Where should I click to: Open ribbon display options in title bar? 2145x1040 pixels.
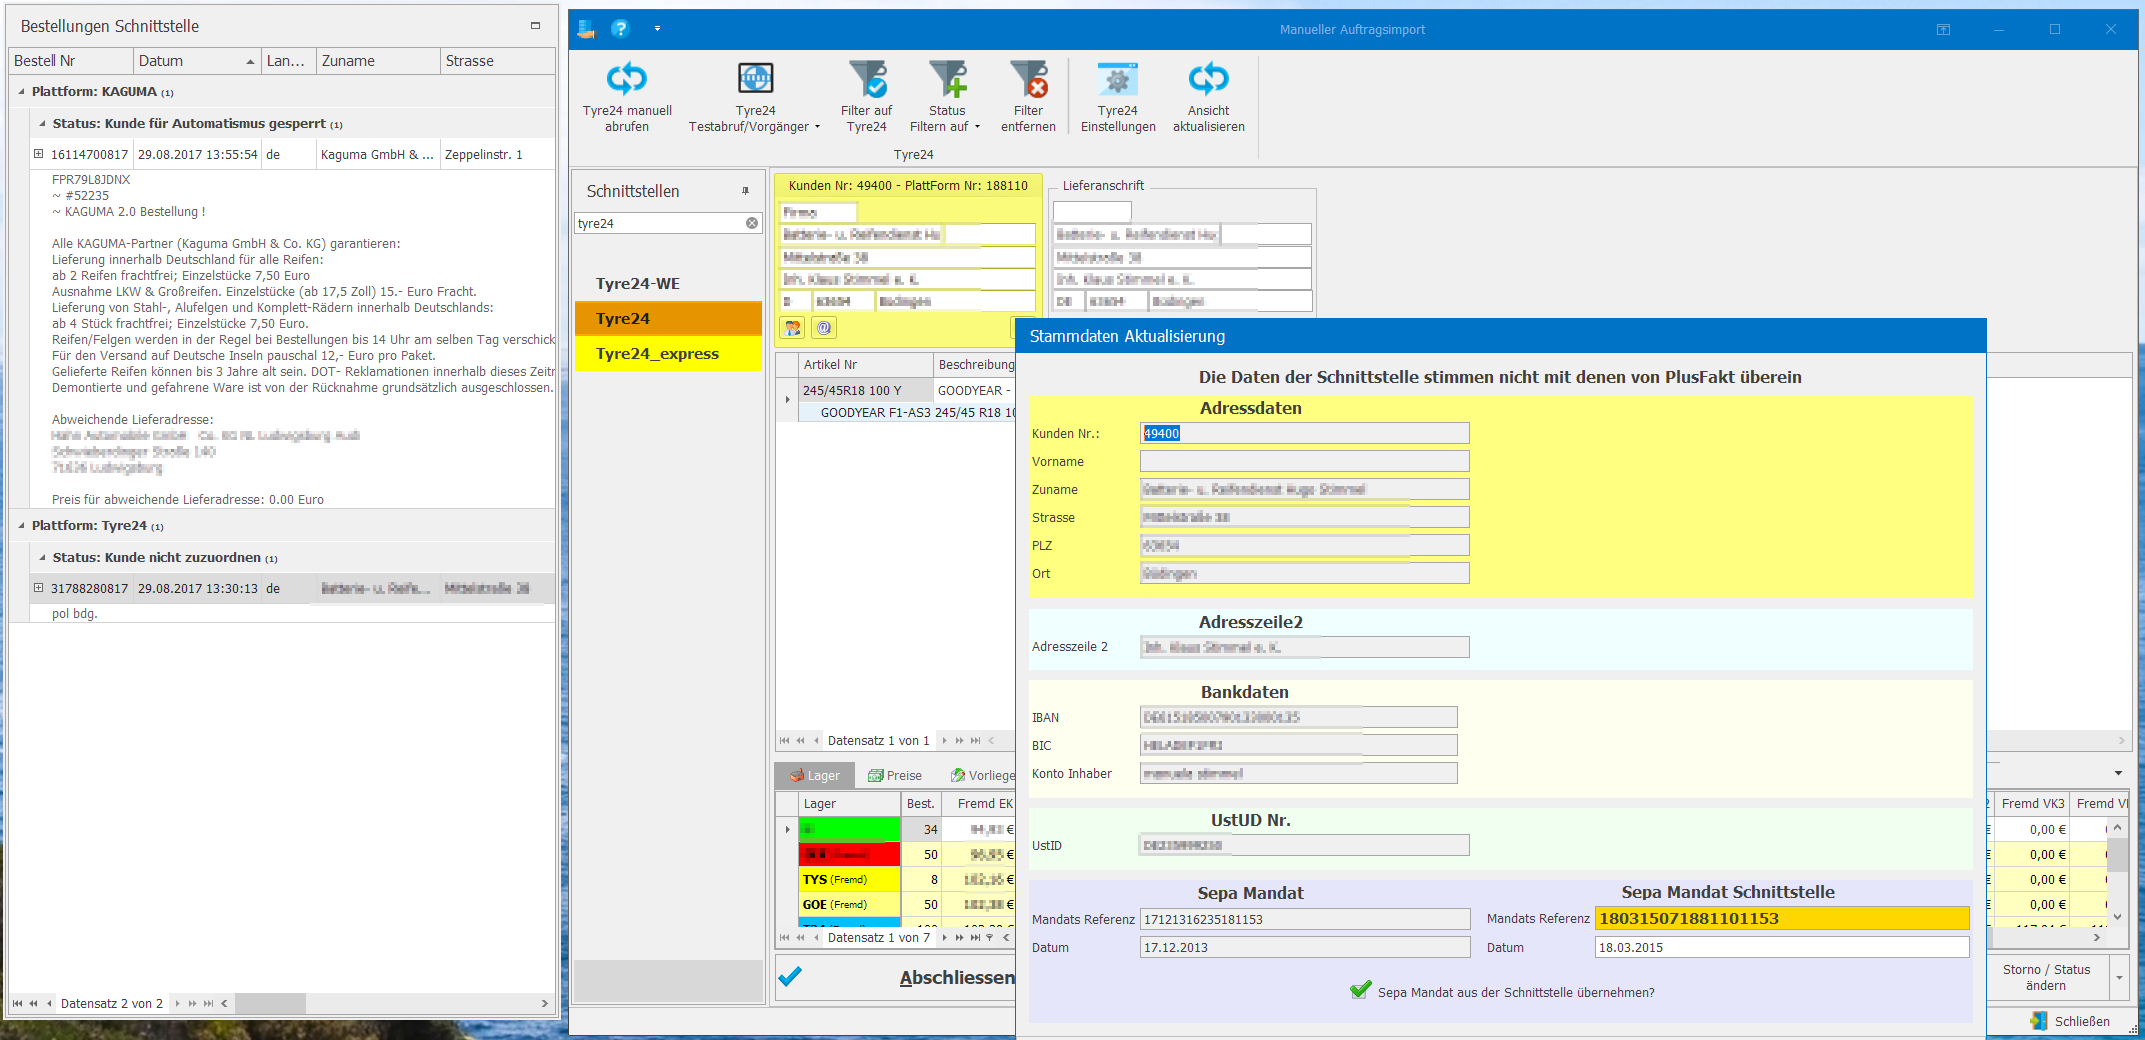(x=1943, y=29)
